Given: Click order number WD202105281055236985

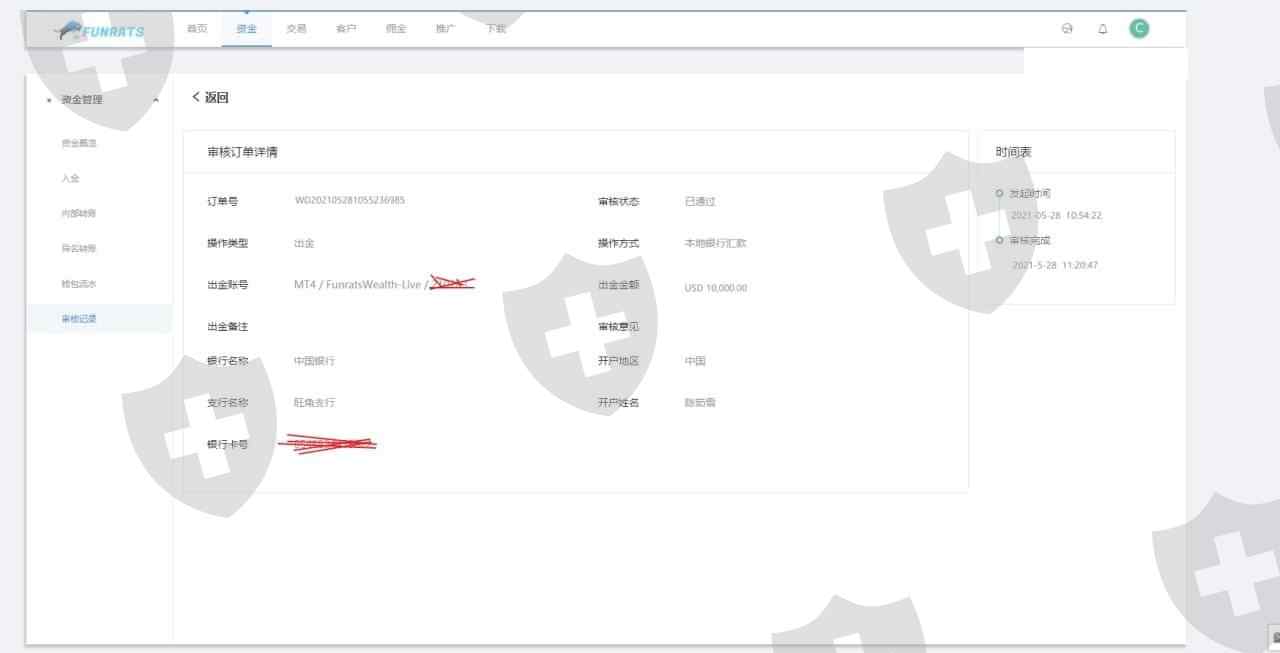Looking at the screenshot, I should [x=350, y=200].
